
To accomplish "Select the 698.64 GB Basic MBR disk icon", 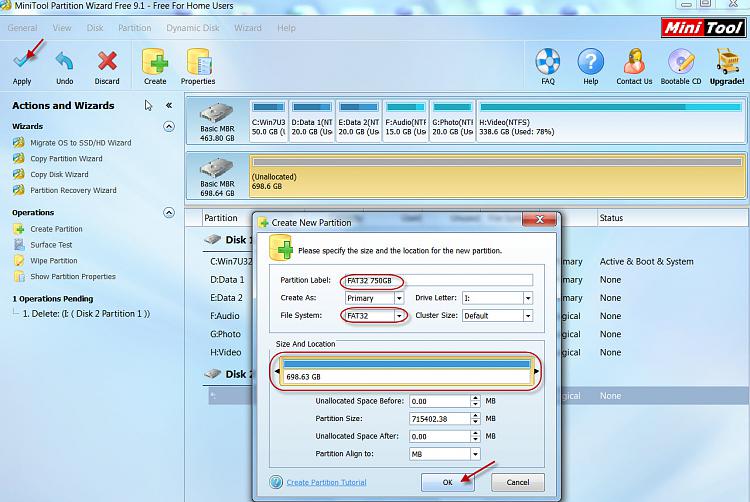I will tap(217, 168).
